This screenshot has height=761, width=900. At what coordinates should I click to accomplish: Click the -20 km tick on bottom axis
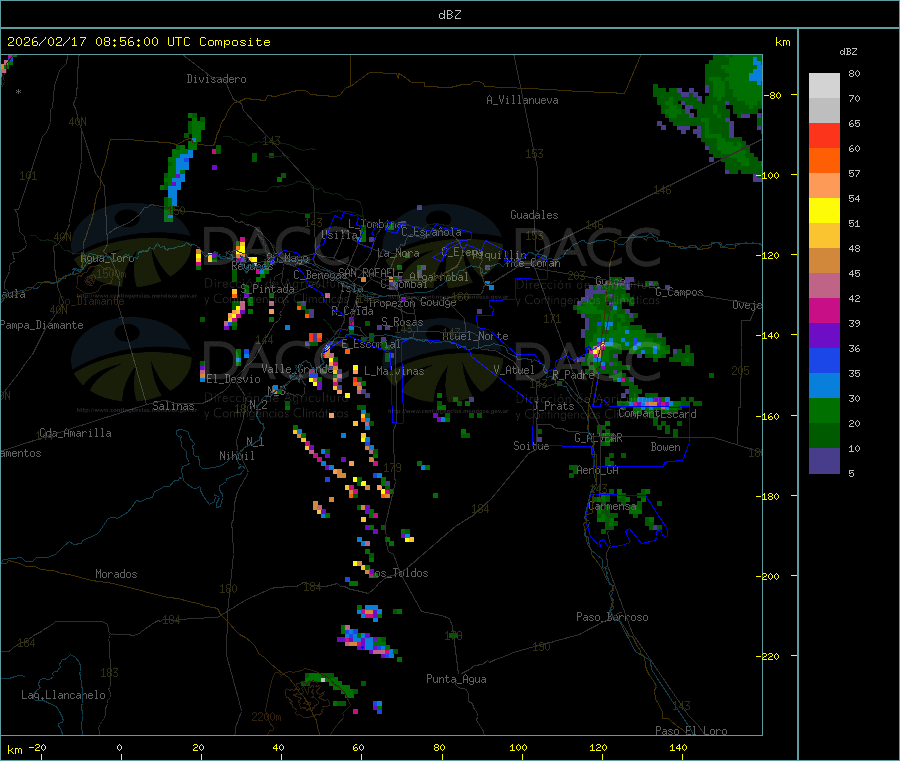[37, 747]
